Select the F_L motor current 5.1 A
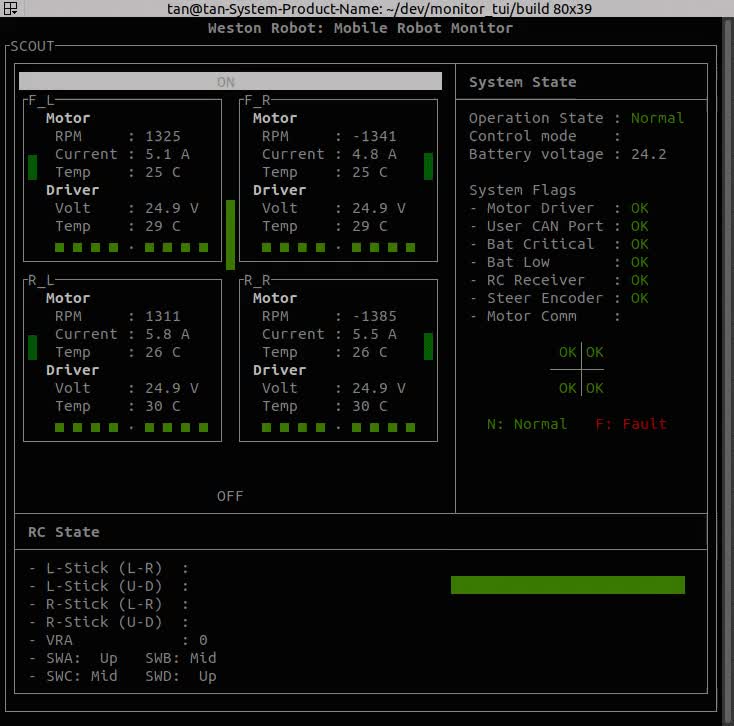 [167, 154]
